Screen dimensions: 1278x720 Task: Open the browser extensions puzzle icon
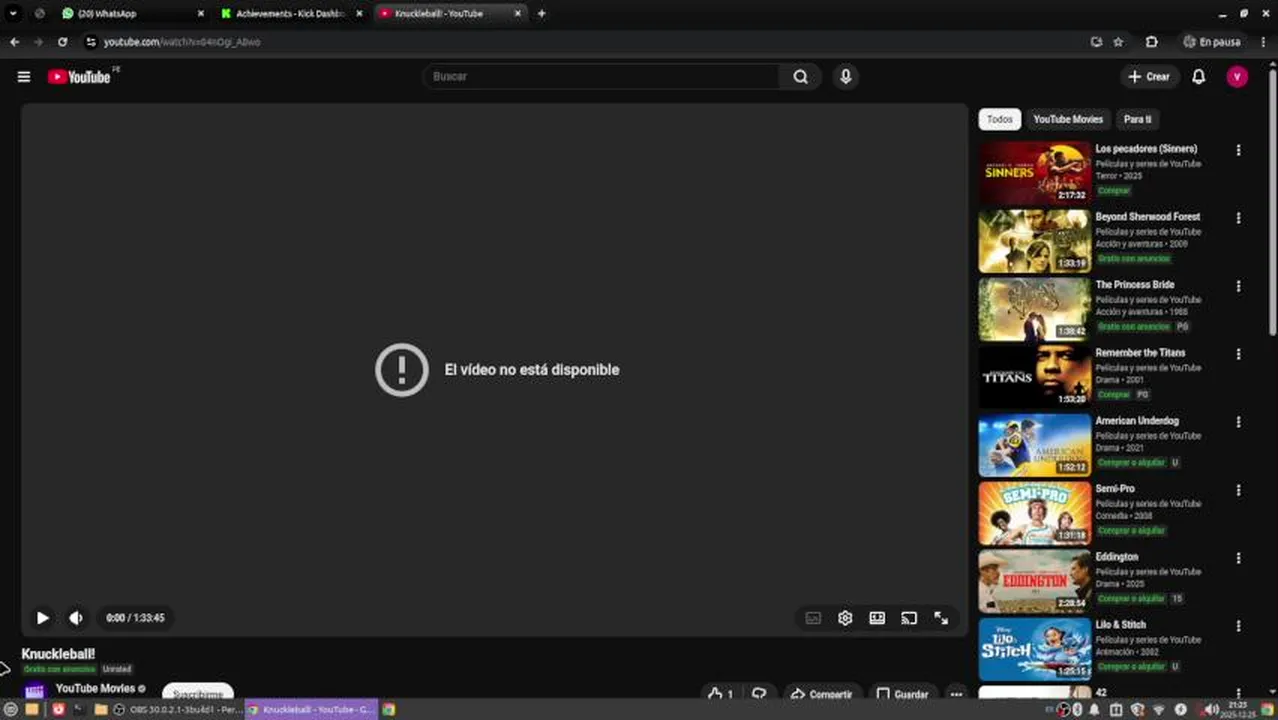coord(1151,42)
